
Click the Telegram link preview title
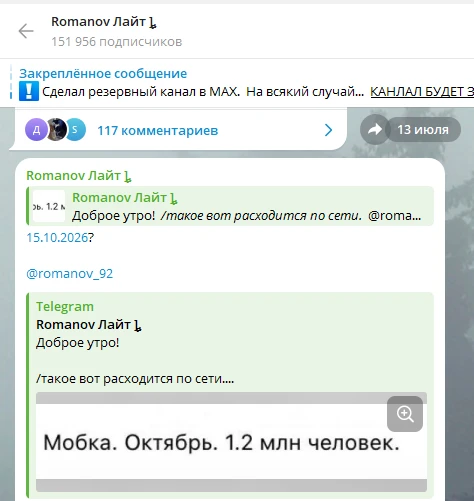pos(65,306)
